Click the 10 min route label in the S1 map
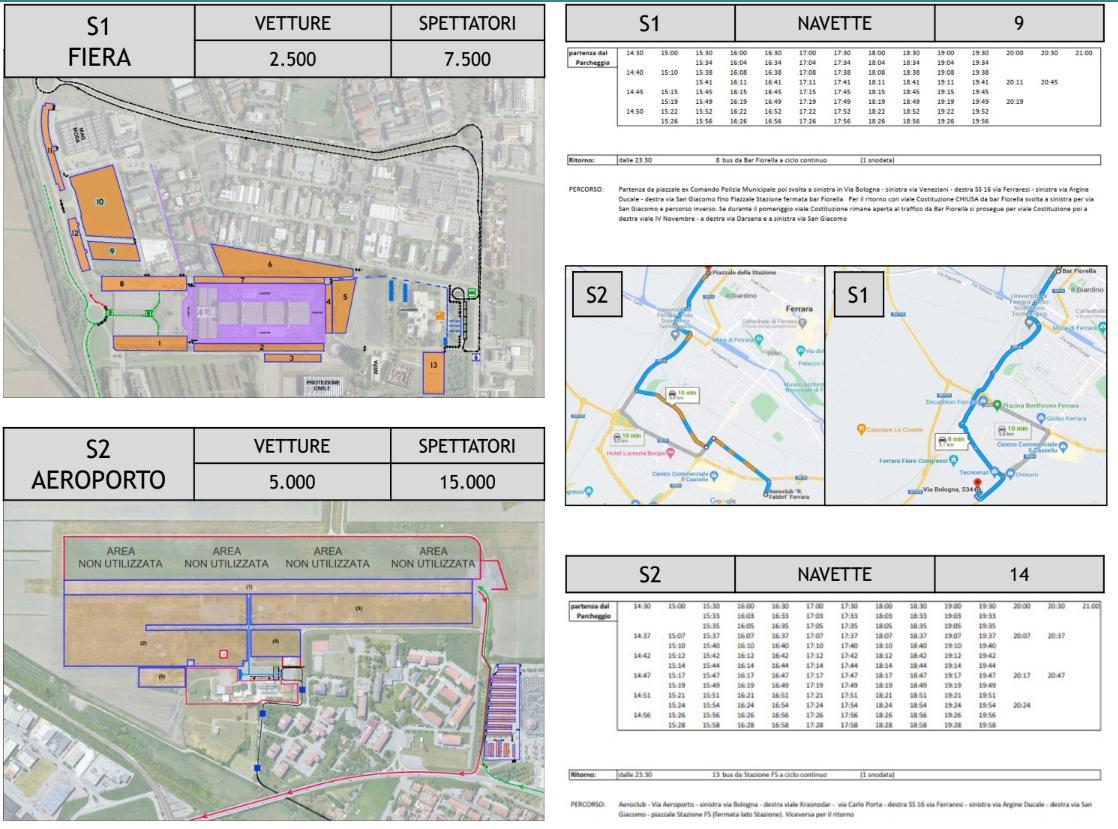Viewport: 1118px width, 829px height. coord(1012,431)
